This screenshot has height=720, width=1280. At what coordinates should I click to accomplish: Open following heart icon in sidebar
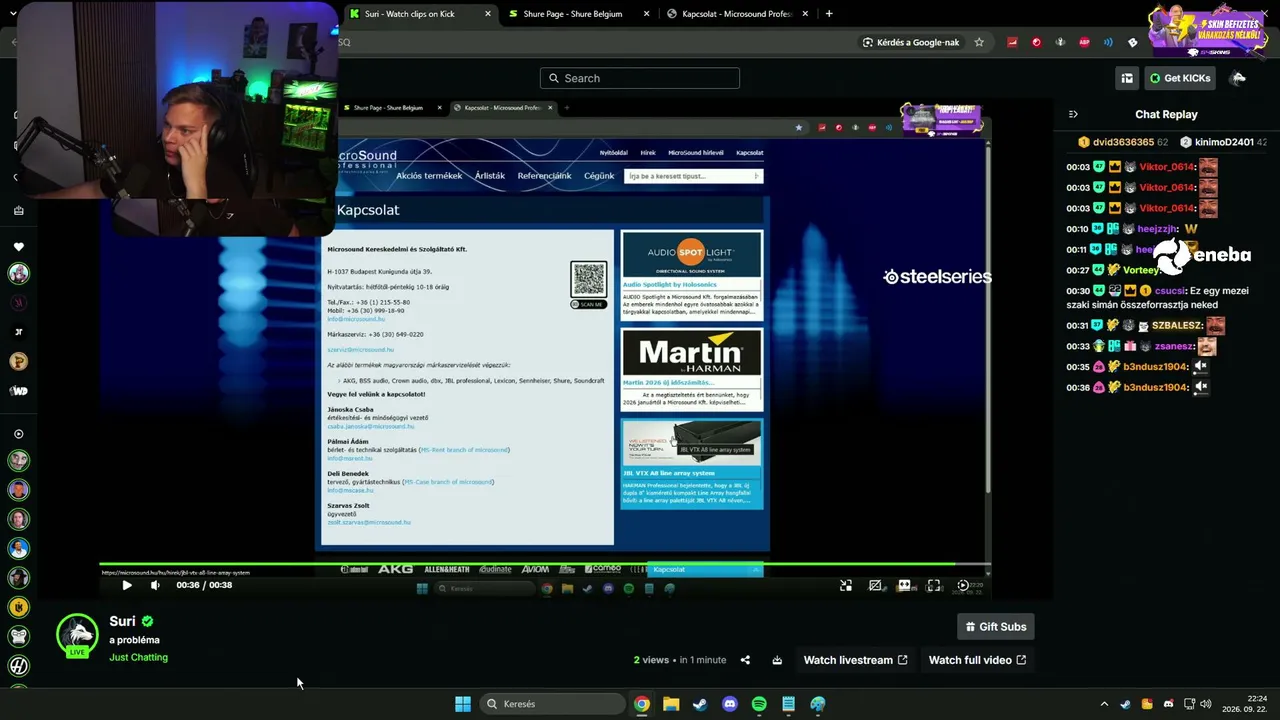(18, 247)
